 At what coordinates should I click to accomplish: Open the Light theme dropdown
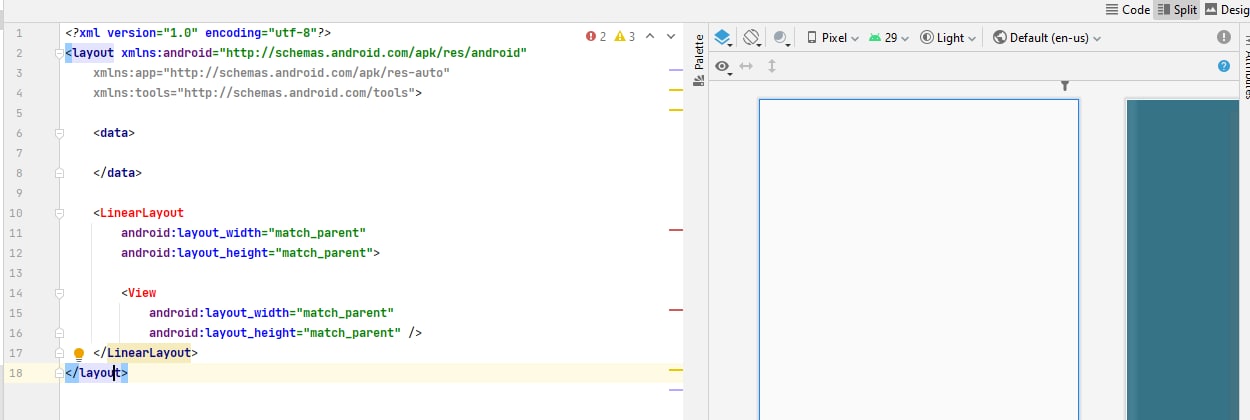947,38
